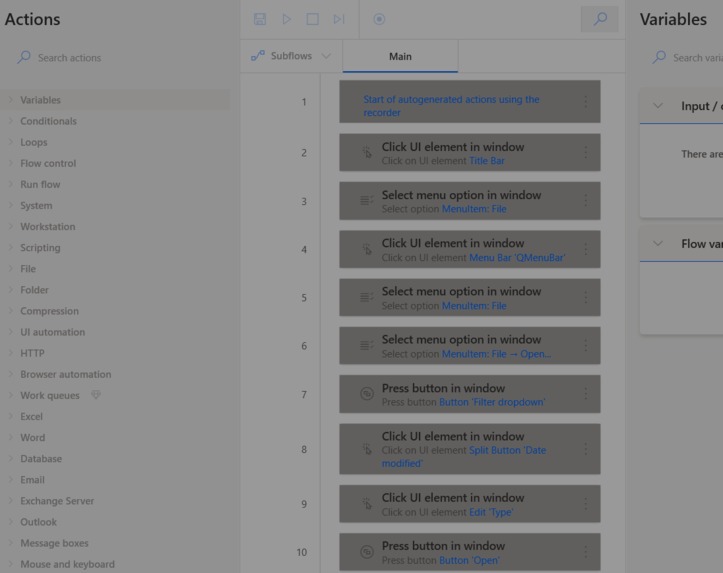Select the Flow control group
The image size is (723, 573).
pos(48,163)
